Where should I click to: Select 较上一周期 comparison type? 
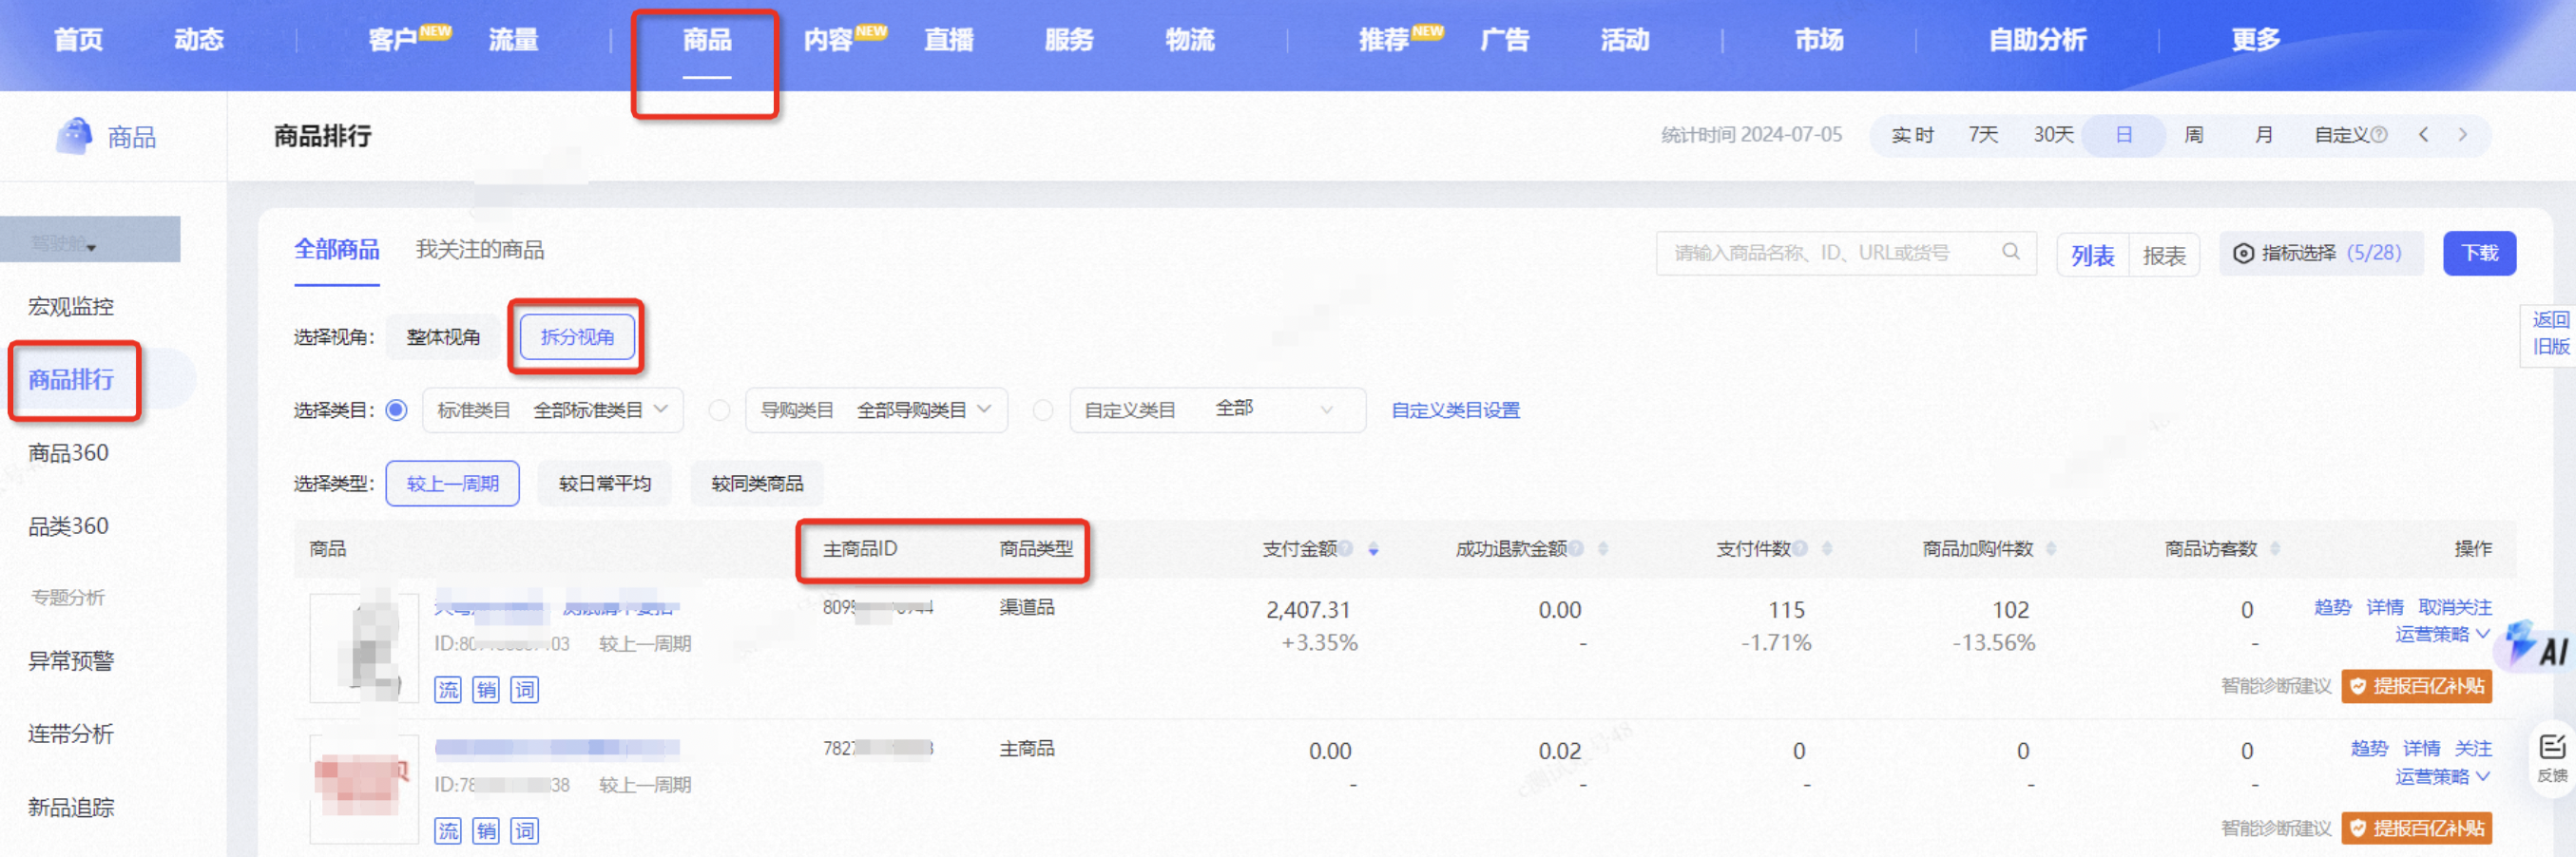pyautogui.click(x=452, y=483)
